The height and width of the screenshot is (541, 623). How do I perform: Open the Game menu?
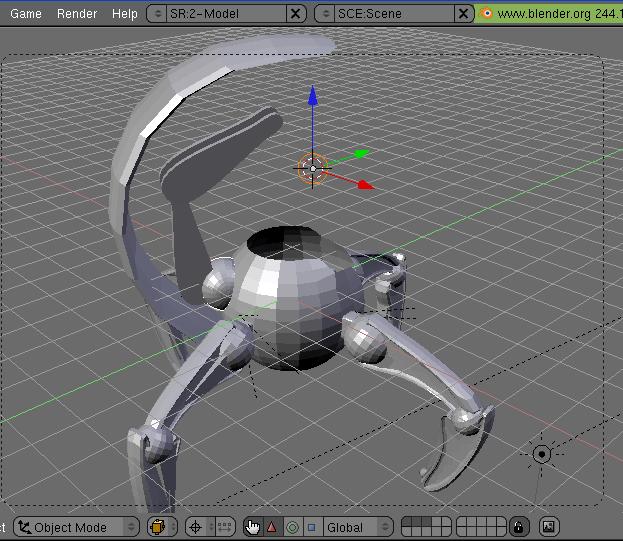click(26, 14)
